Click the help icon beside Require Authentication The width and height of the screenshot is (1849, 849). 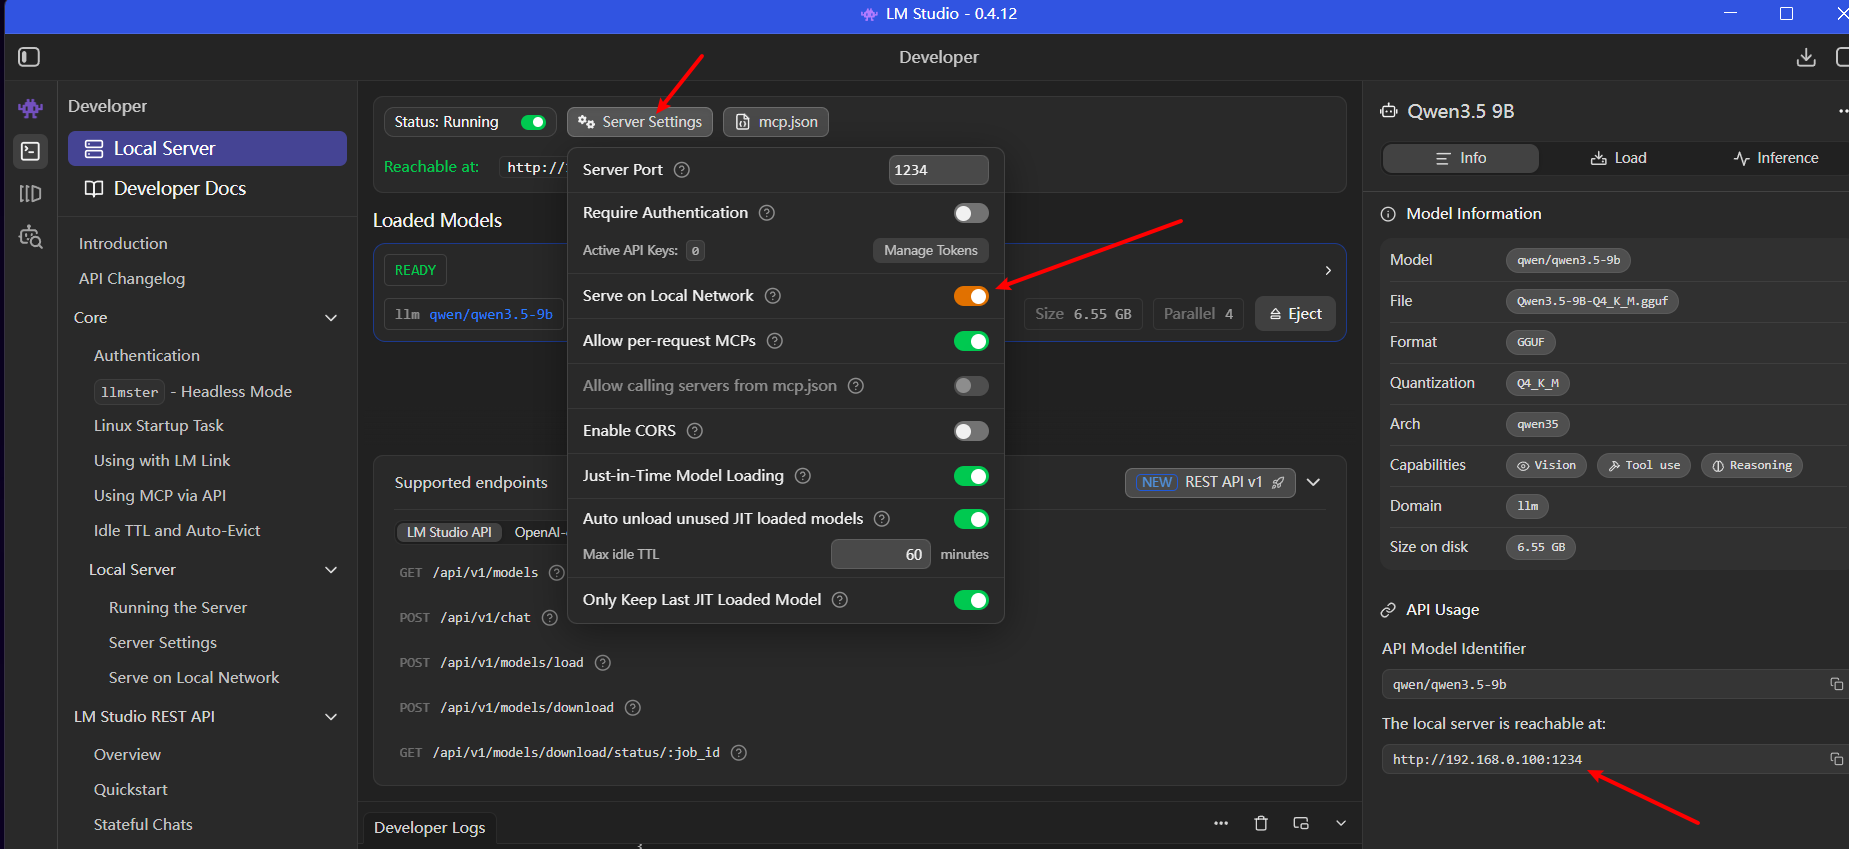(x=767, y=213)
